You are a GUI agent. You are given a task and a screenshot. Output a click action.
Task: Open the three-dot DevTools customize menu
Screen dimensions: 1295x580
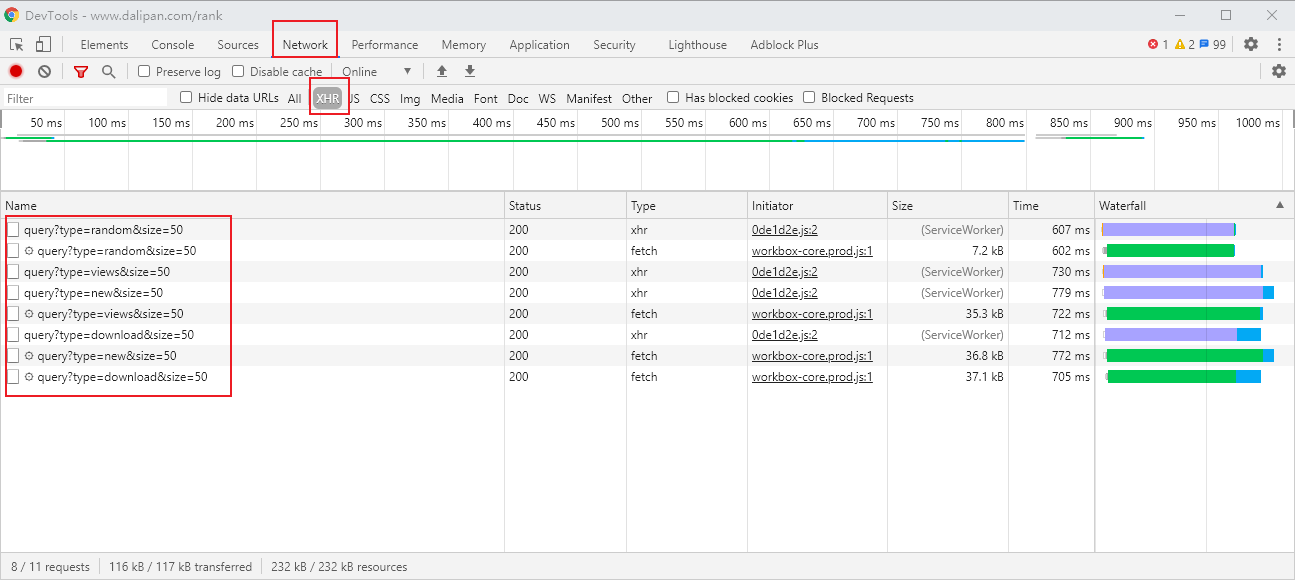pyautogui.click(x=1279, y=44)
